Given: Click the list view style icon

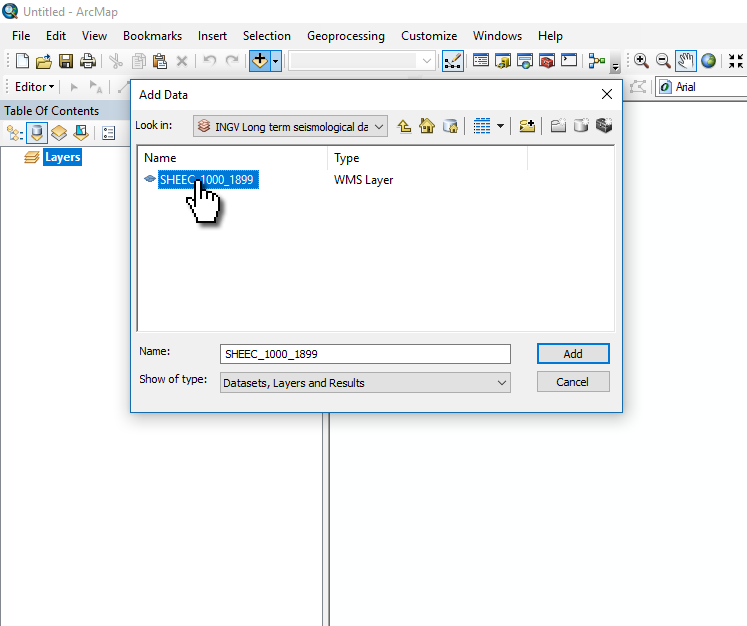Looking at the screenshot, I should click(x=482, y=126).
